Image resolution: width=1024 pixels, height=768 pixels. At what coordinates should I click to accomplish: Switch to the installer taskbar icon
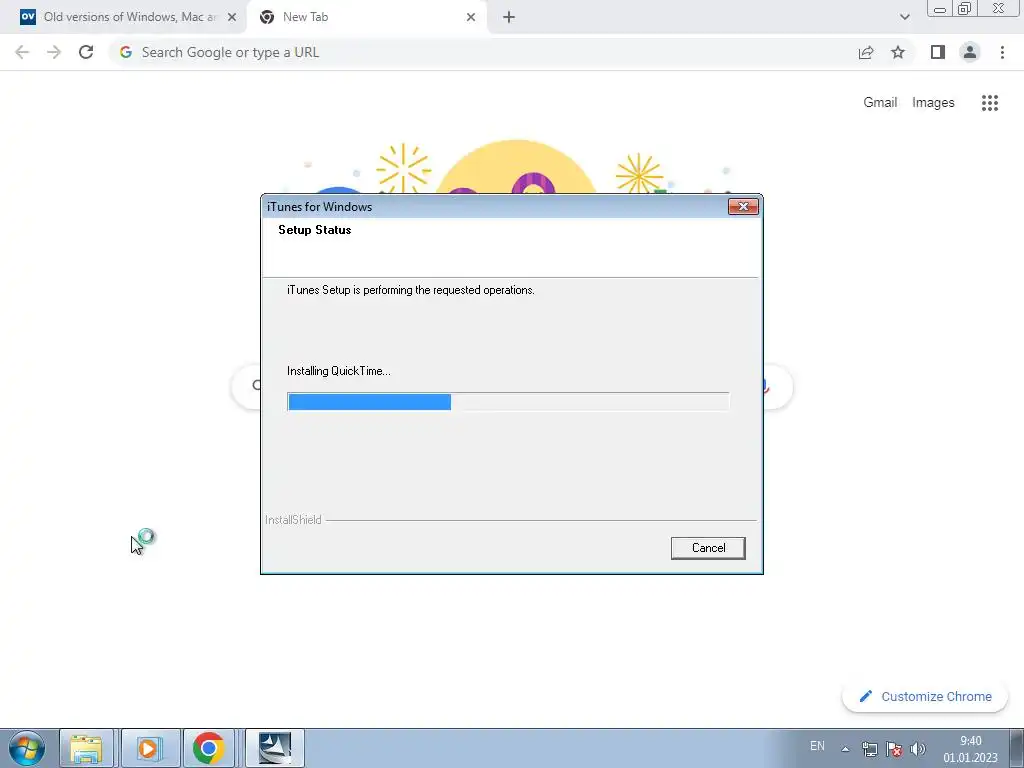pos(275,748)
